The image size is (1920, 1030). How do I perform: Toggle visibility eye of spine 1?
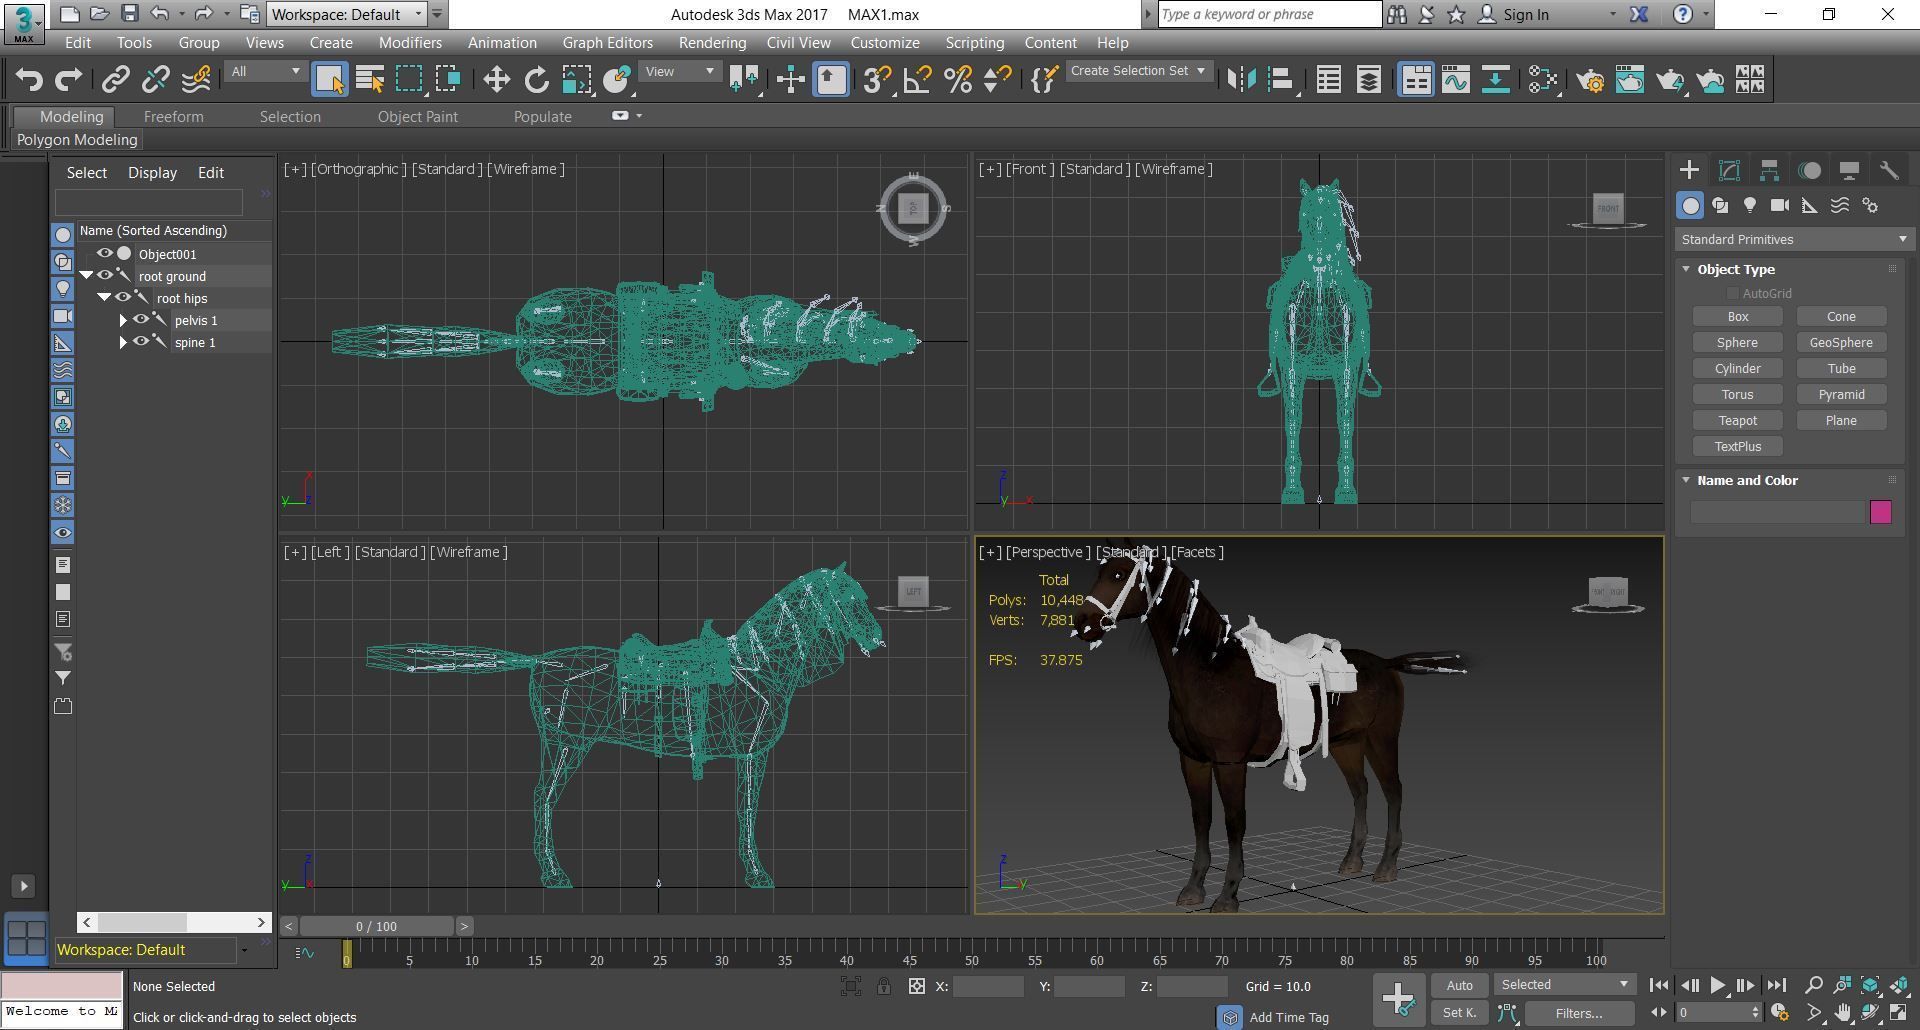[x=140, y=342]
